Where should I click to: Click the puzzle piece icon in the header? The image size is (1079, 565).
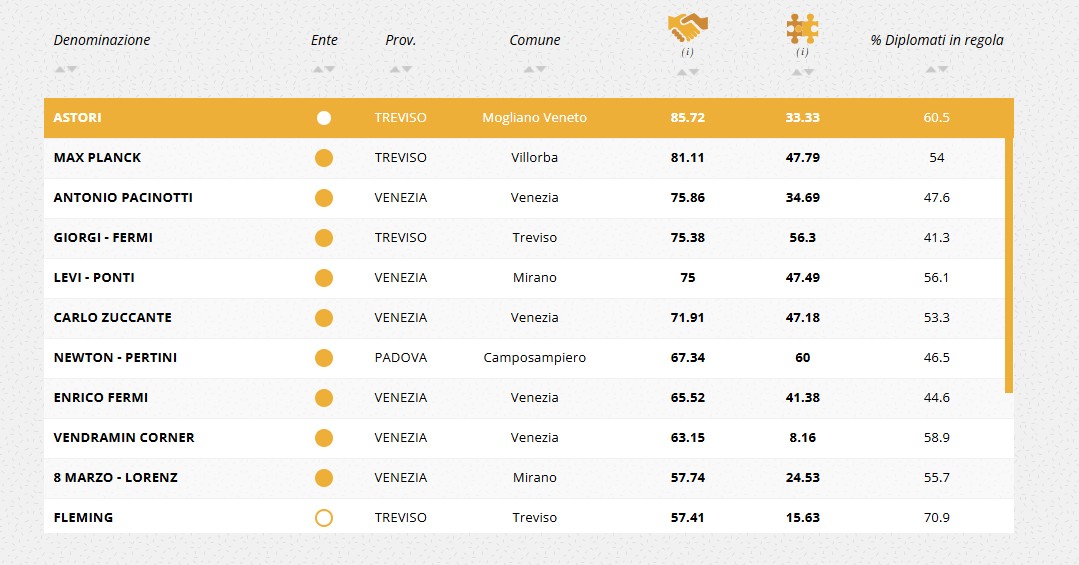[x=802, y=28]
